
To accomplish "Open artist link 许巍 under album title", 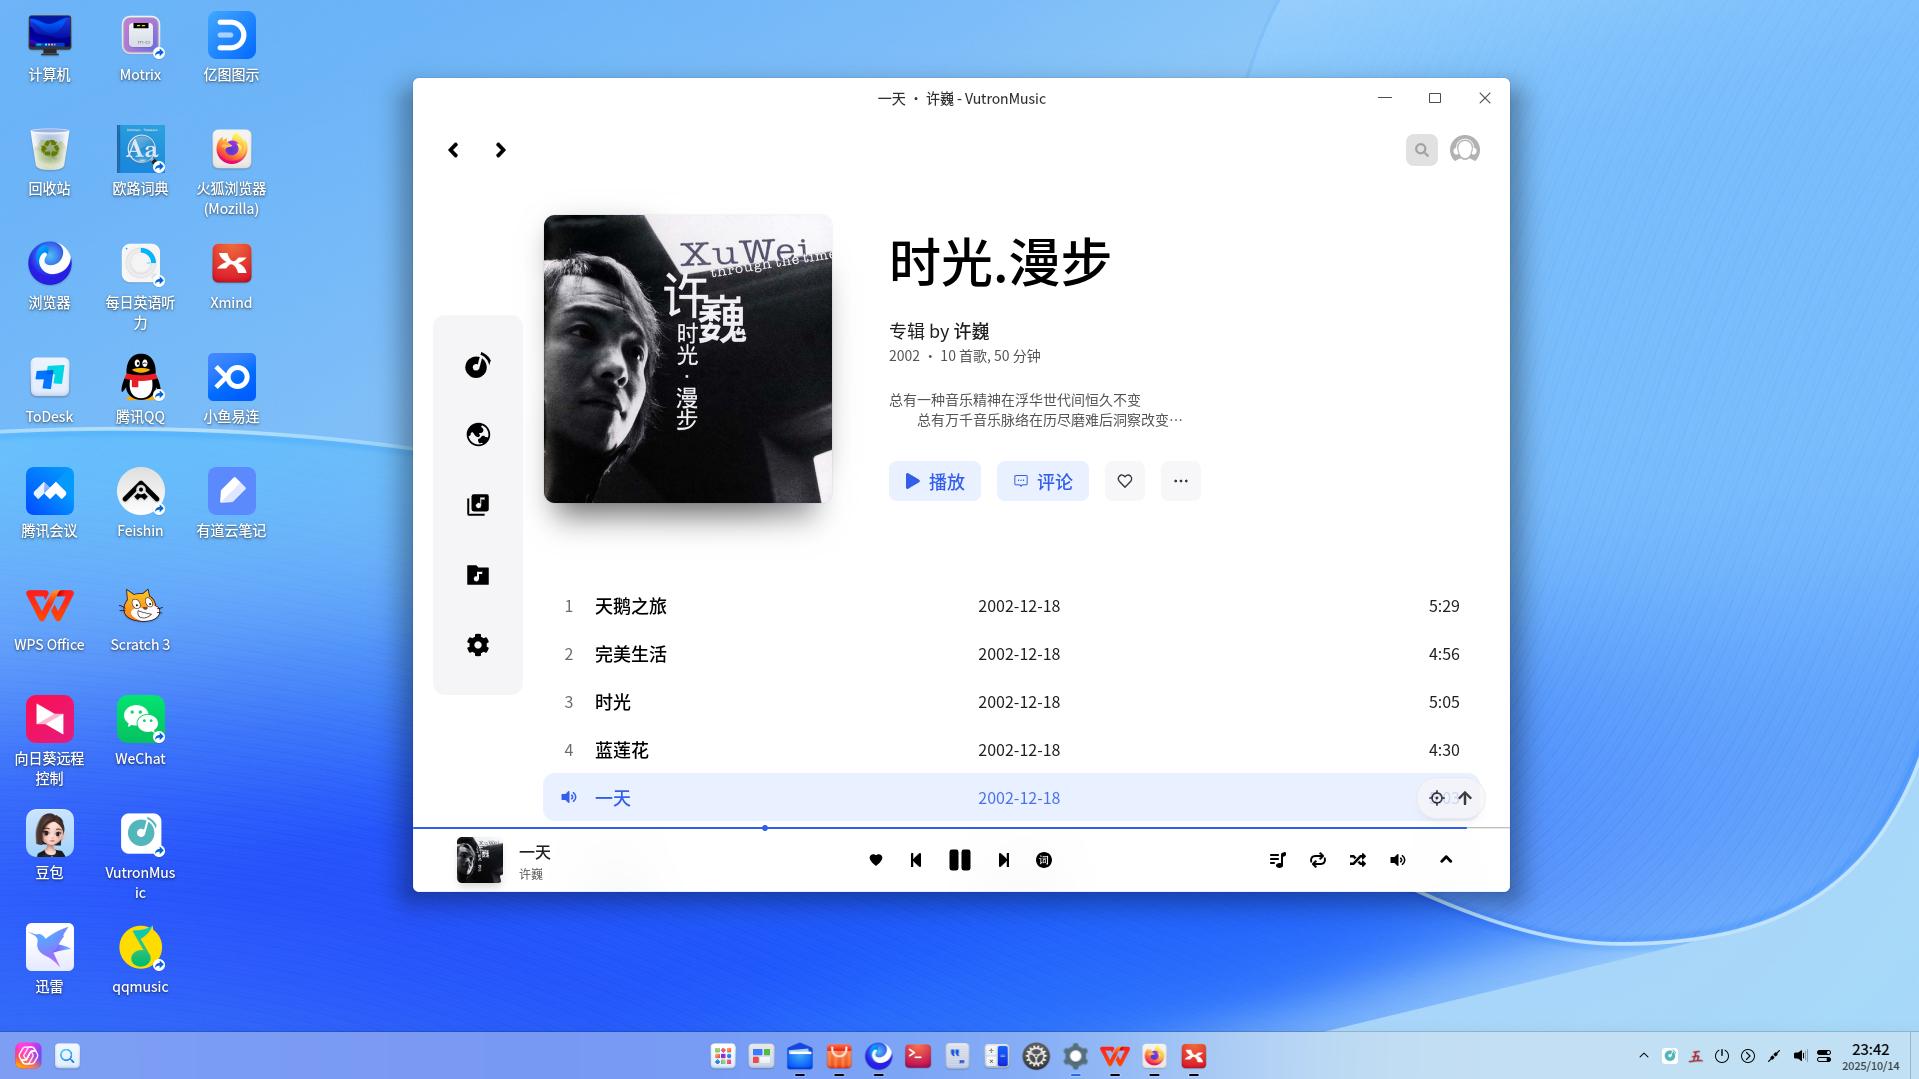I will click(x=971, y=331).
